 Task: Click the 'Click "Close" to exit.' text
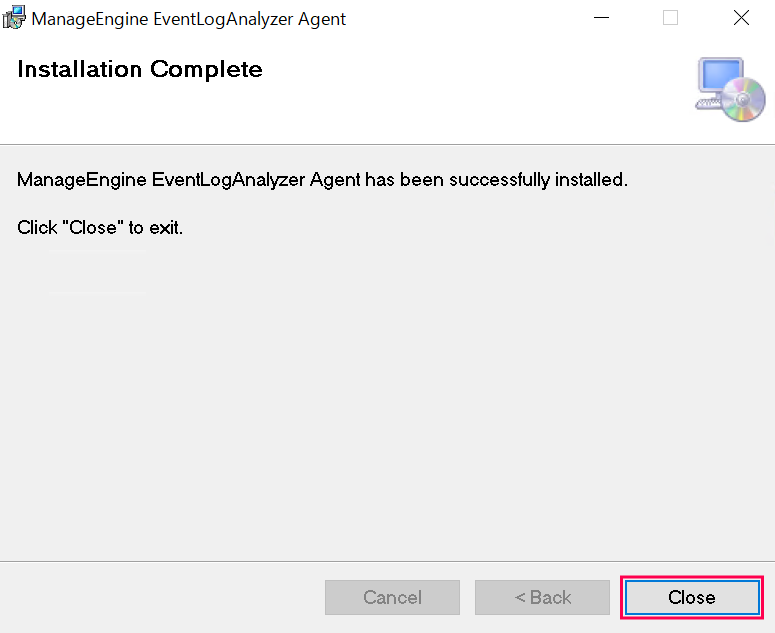tap(100, 228)
